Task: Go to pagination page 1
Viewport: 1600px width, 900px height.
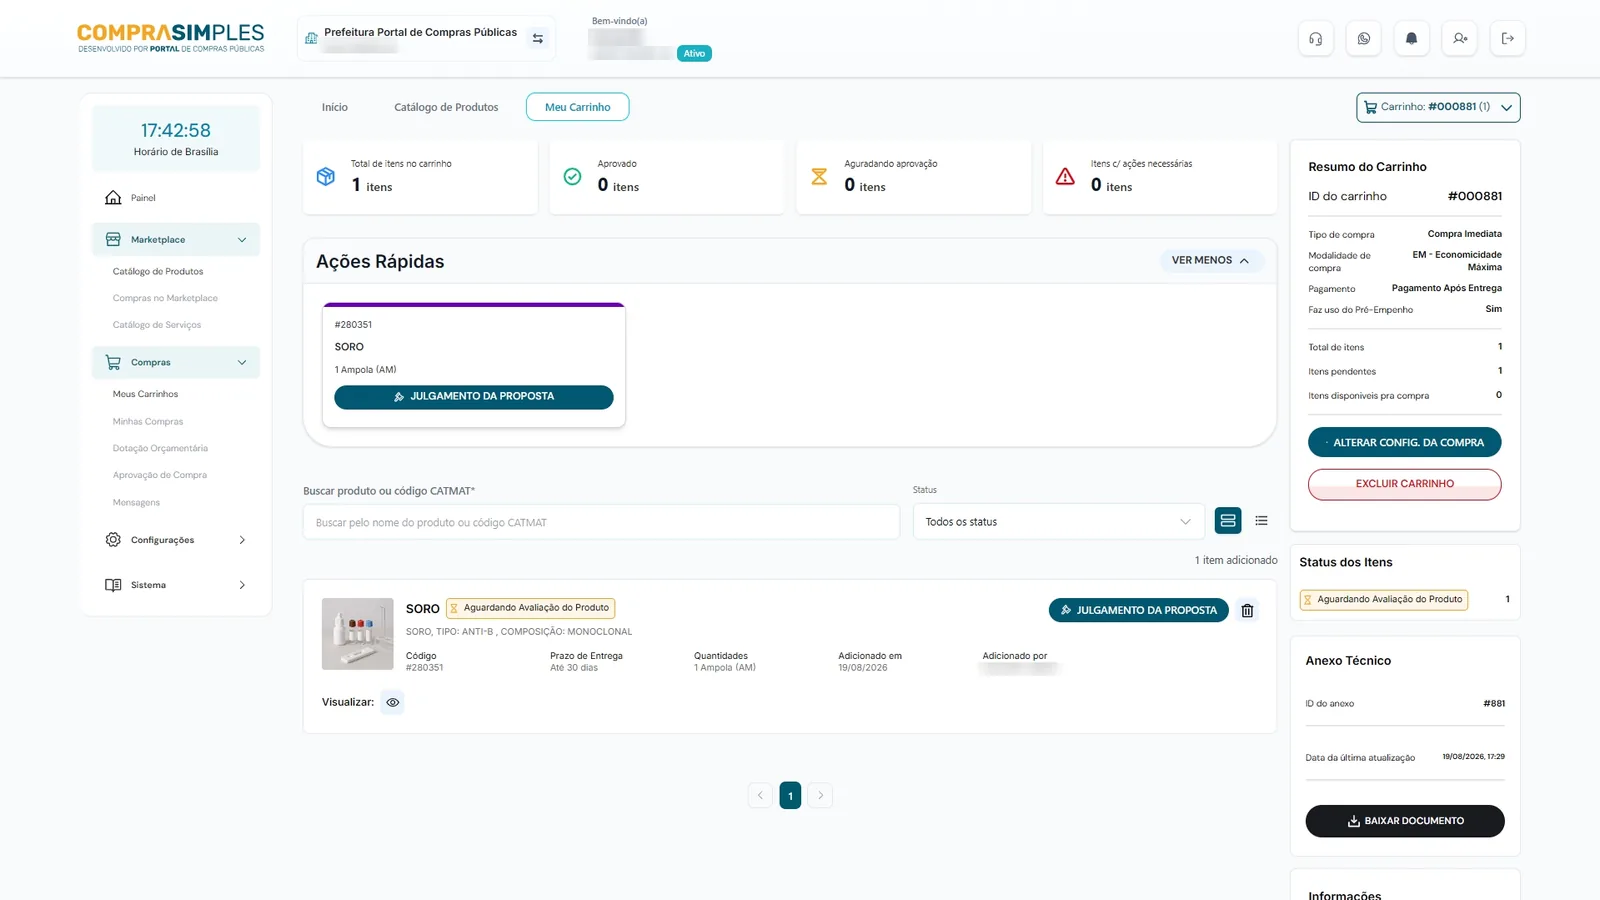Action: (x=790, y=795)
